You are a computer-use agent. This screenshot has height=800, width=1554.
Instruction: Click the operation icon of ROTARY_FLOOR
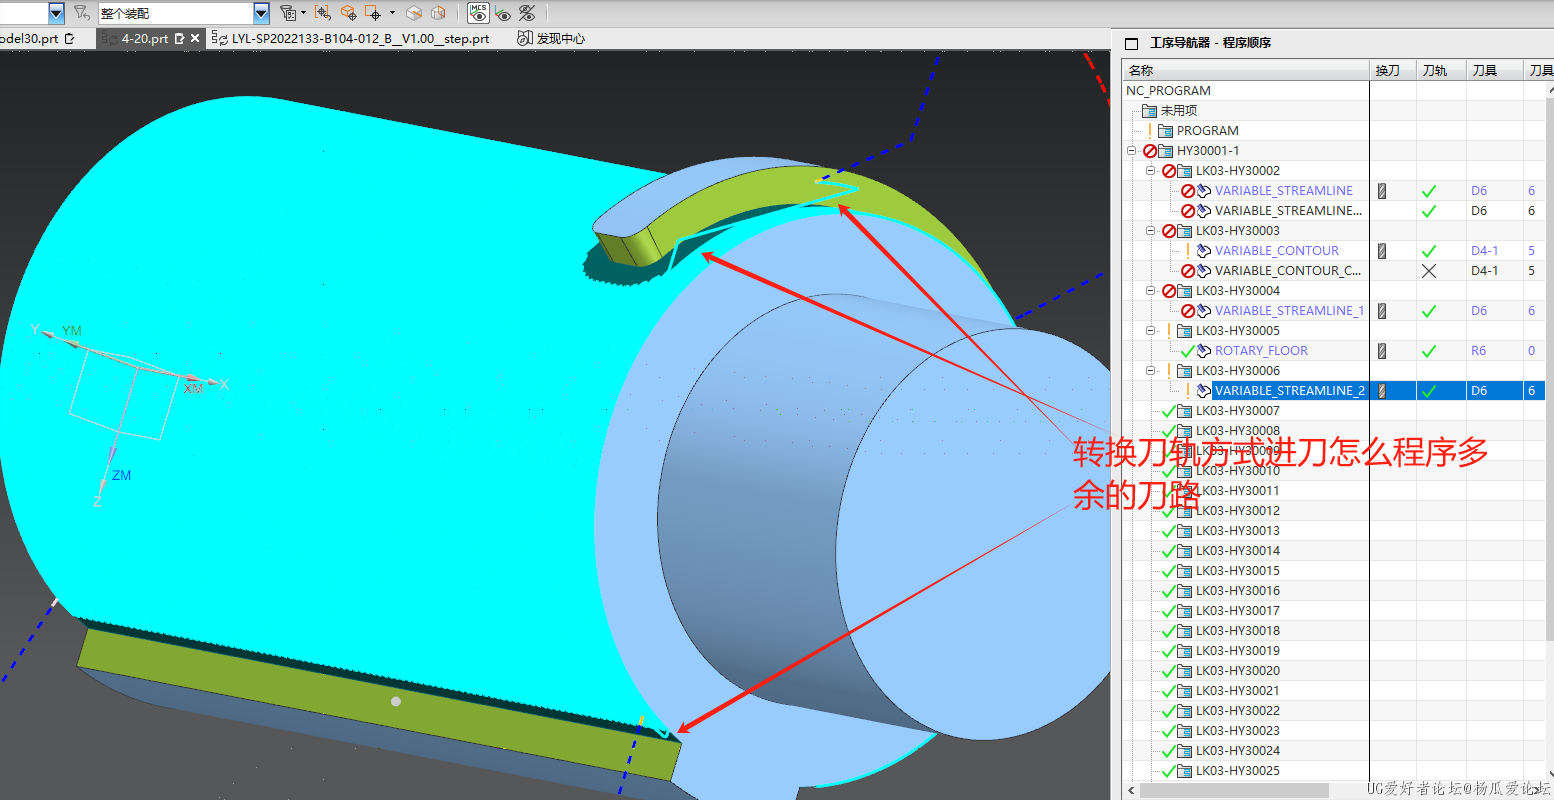pyautogui.click(x=1204, y=351)
